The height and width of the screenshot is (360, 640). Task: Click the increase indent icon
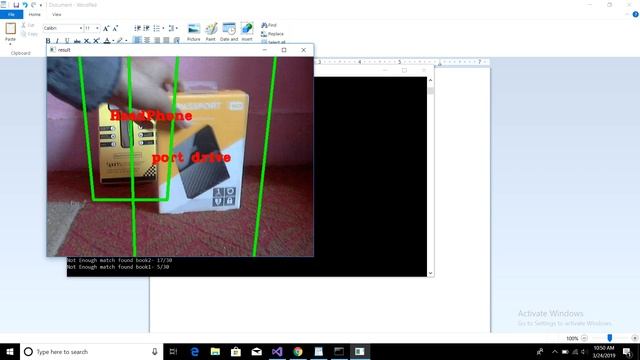[x=147, y=28]
